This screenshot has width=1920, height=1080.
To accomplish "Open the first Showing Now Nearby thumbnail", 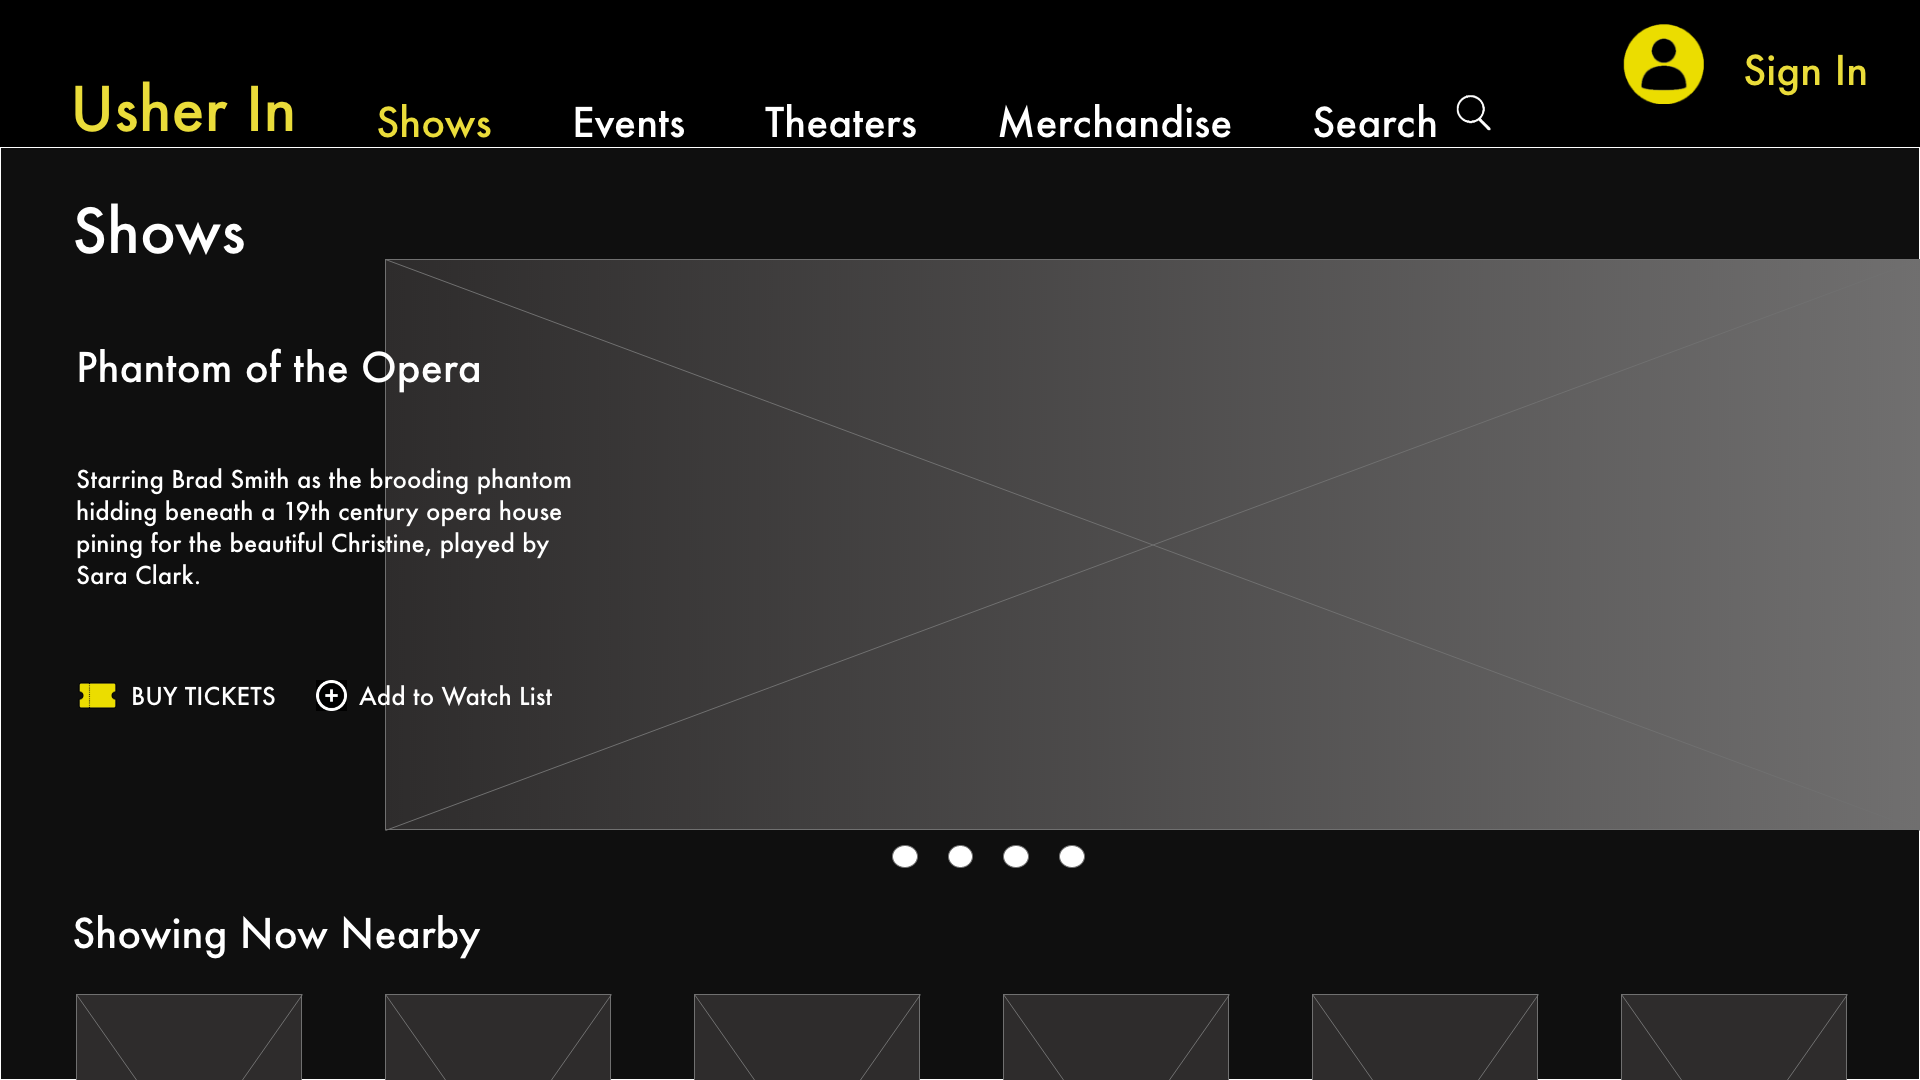I will [x=189, y=1037].
